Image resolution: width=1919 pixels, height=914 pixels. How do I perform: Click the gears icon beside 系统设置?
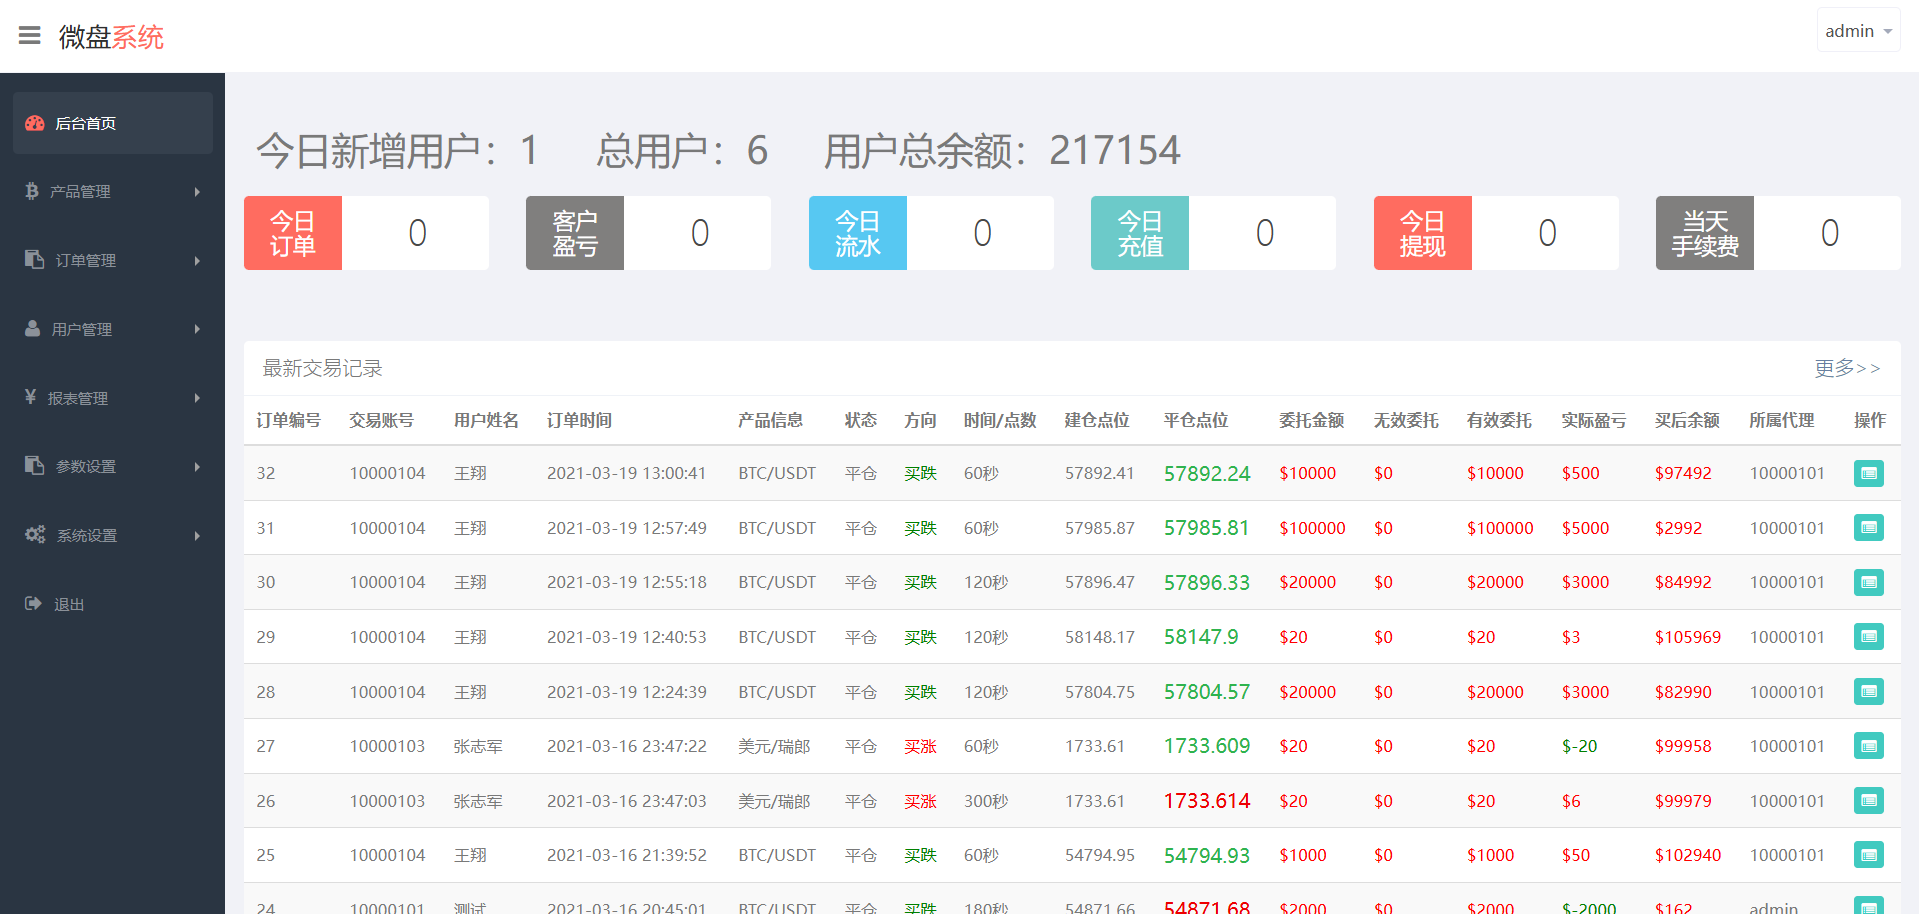pyautogui.click(x=36, y=534)
